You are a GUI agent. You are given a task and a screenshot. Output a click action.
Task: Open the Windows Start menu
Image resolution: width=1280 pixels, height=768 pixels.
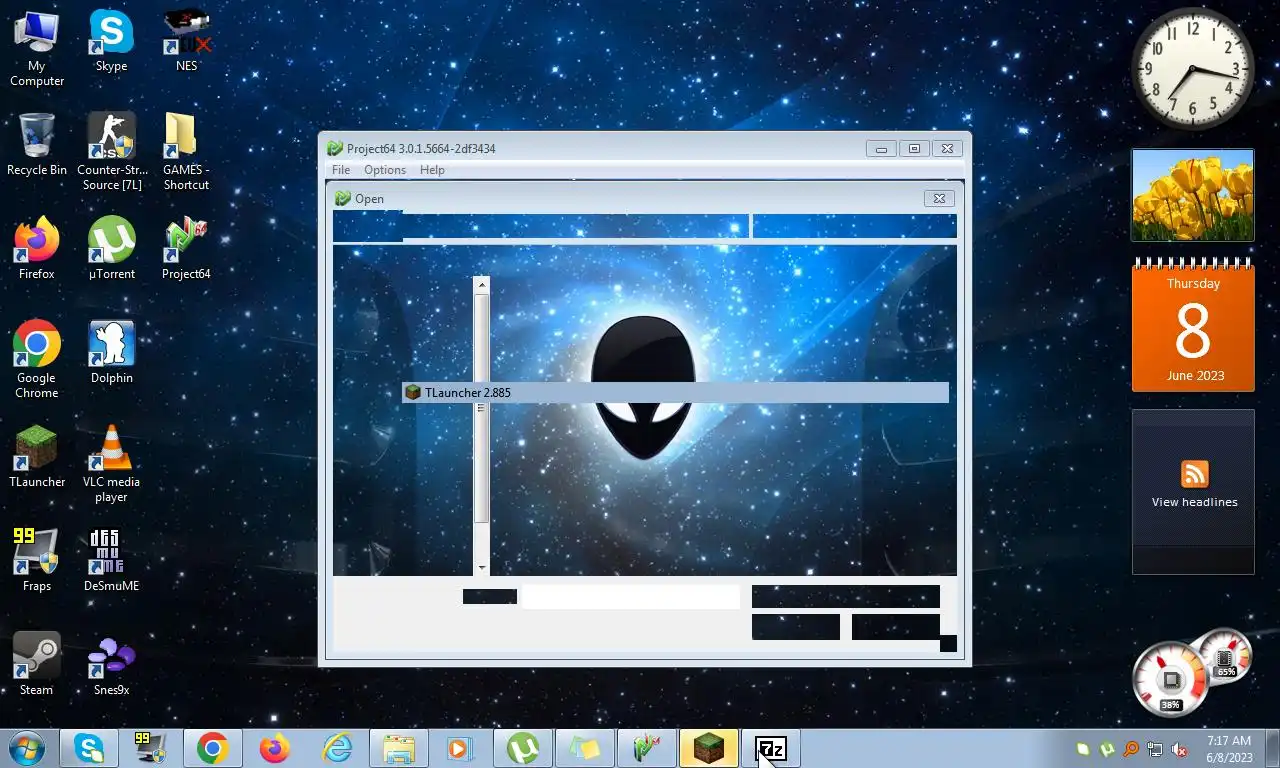tap(26, 748)
